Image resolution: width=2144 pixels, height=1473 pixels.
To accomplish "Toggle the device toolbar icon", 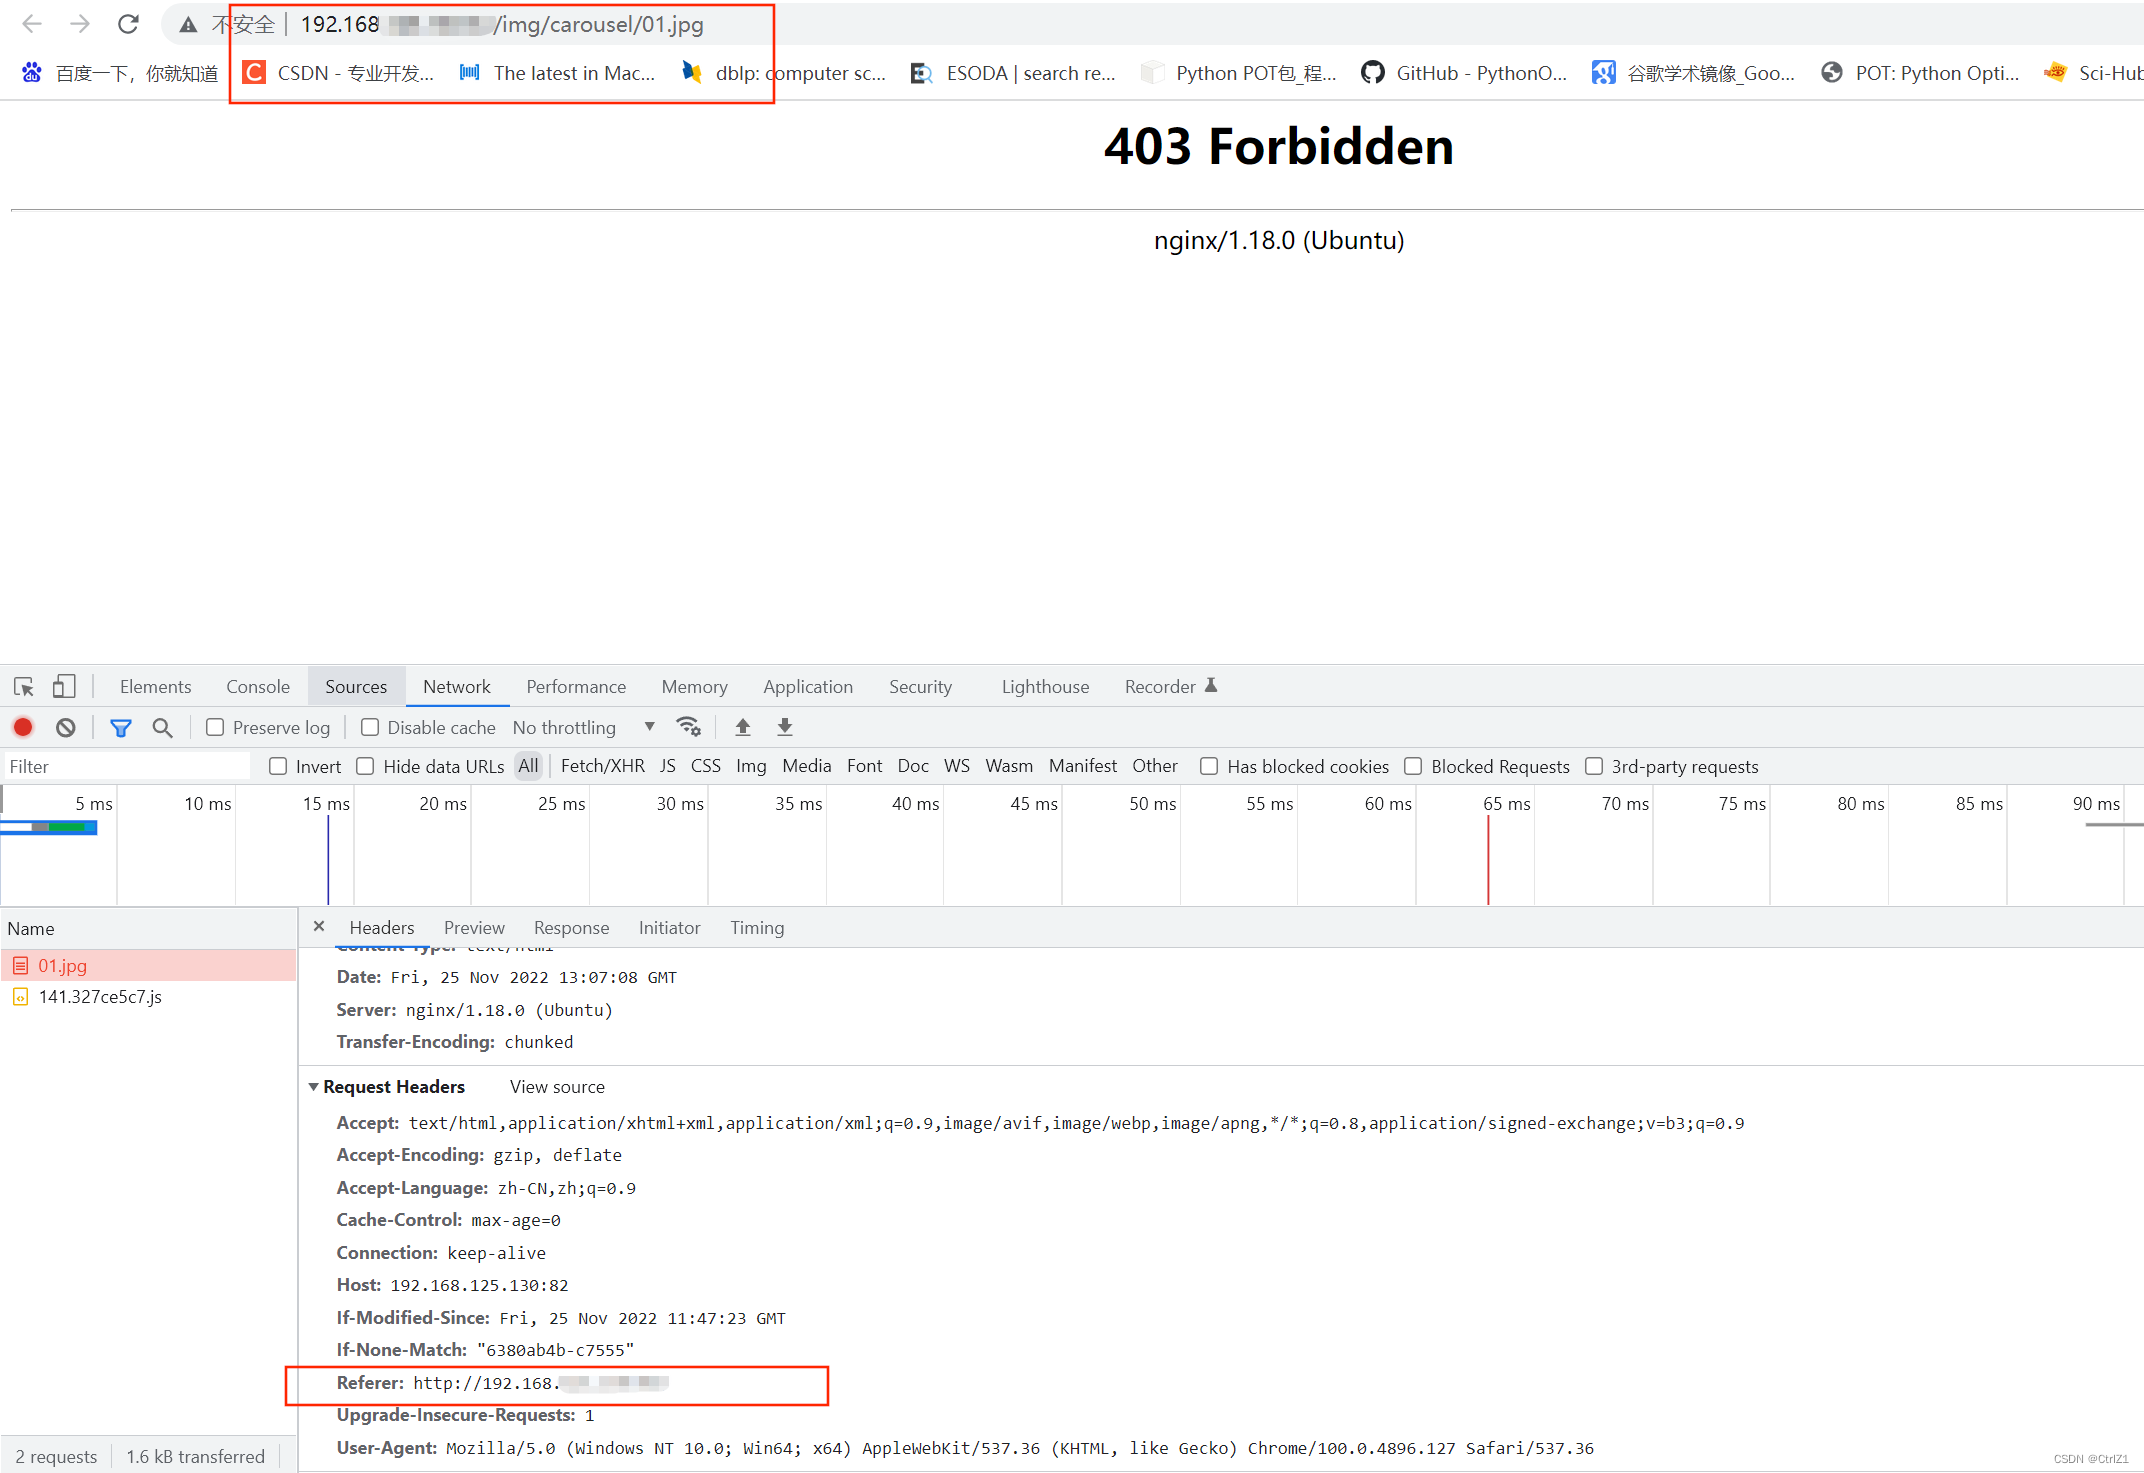I will click(64, 687).
